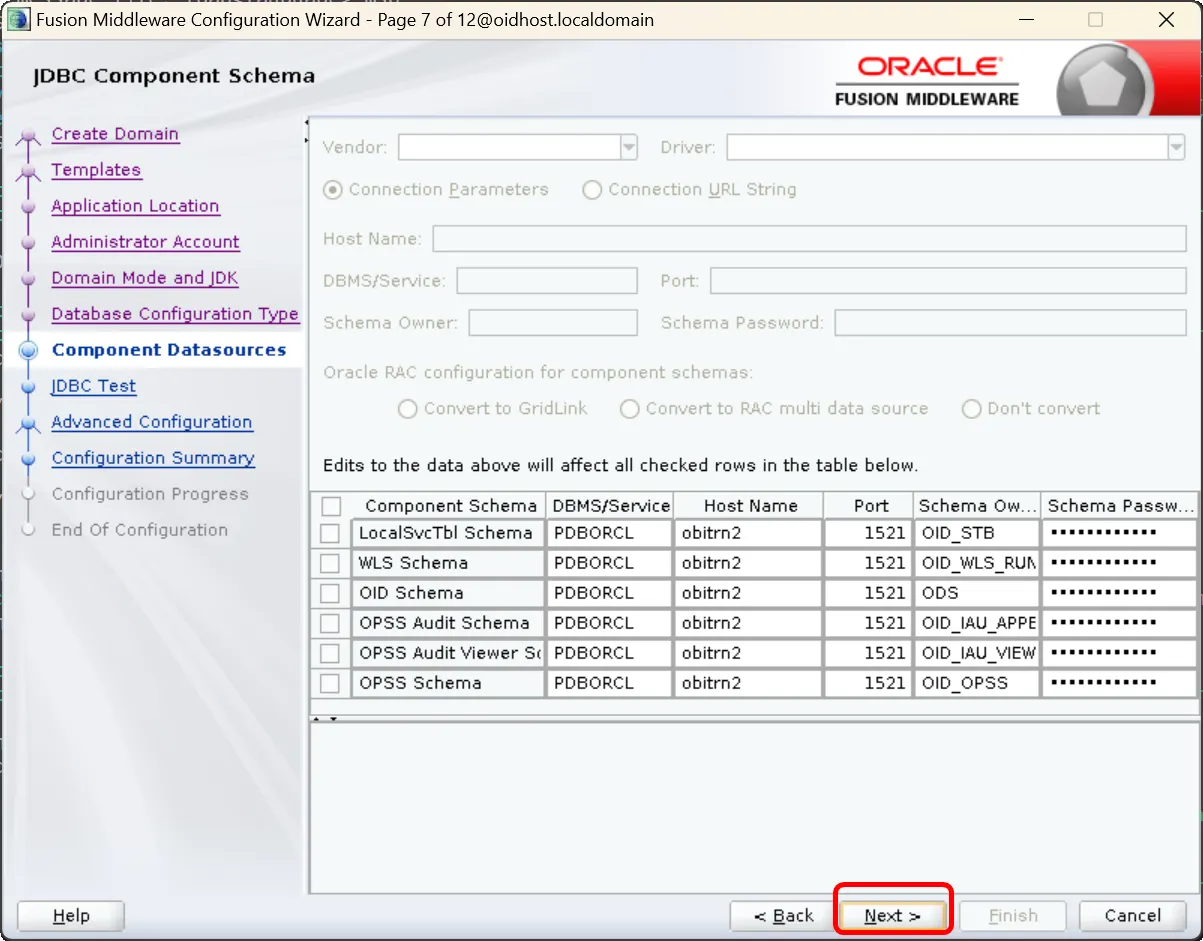Click the split pane collapse arrows below table

[325, 719]
